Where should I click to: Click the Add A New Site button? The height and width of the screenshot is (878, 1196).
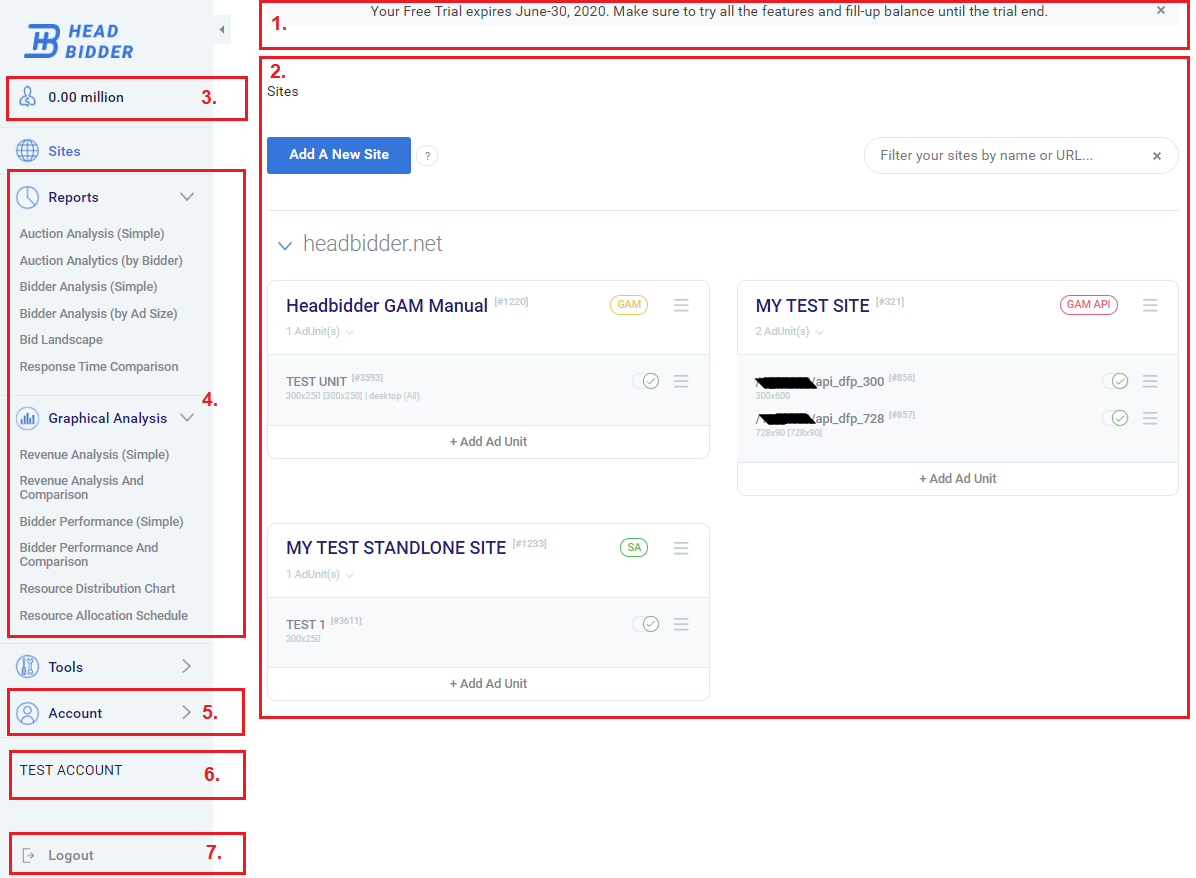point(339,155)
